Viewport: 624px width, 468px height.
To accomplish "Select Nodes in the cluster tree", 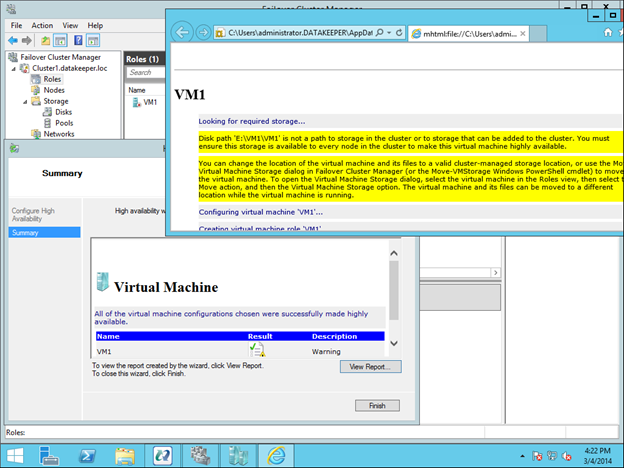I will [x=53, y=90].
